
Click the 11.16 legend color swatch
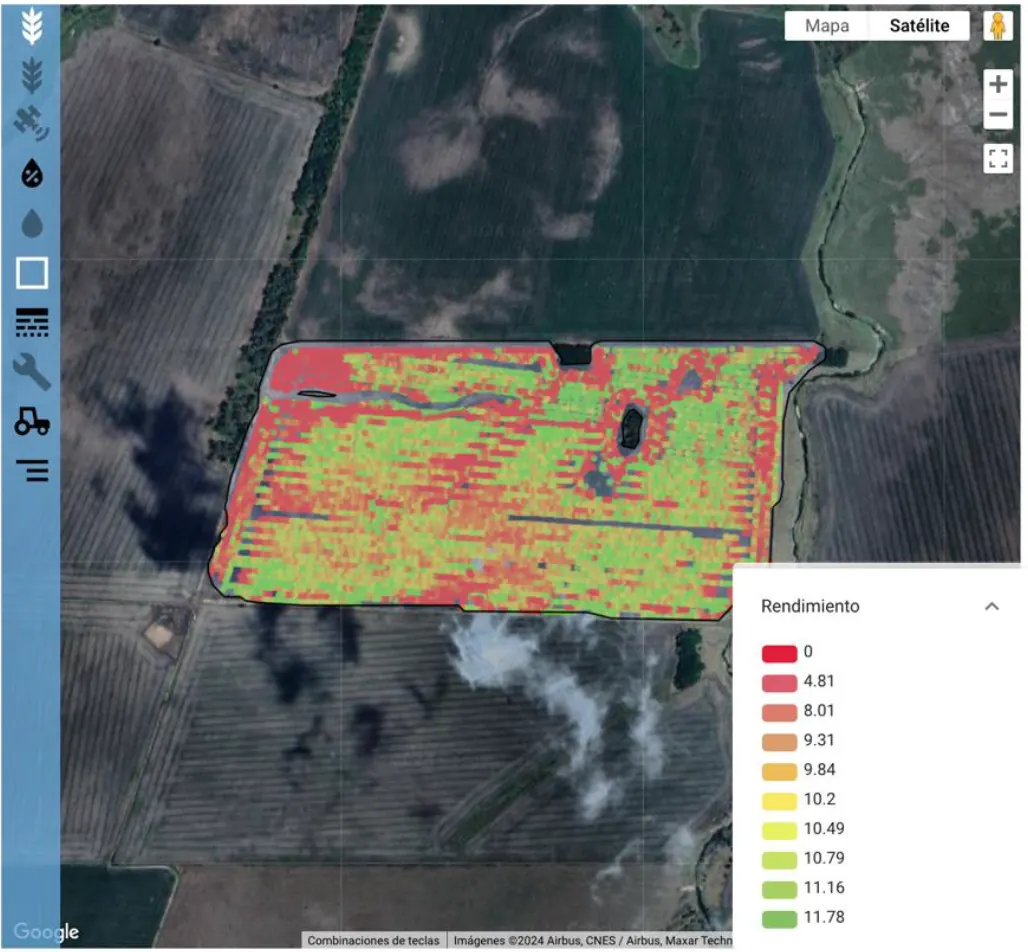[x=779, y=890]
